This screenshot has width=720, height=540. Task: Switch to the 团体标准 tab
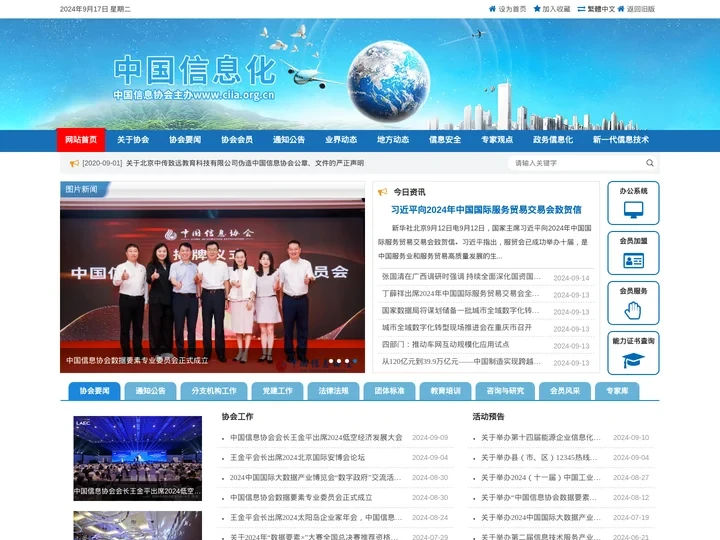pos(389,391)
